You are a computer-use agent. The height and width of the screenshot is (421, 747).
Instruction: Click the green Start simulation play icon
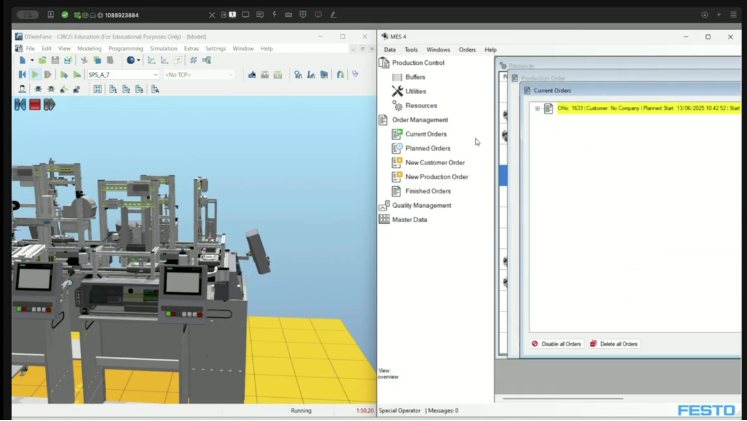(35, 74)
